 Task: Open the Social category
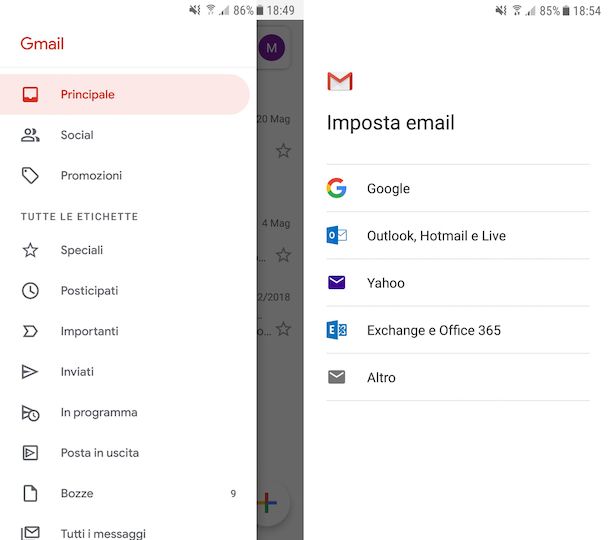[124, 135]
